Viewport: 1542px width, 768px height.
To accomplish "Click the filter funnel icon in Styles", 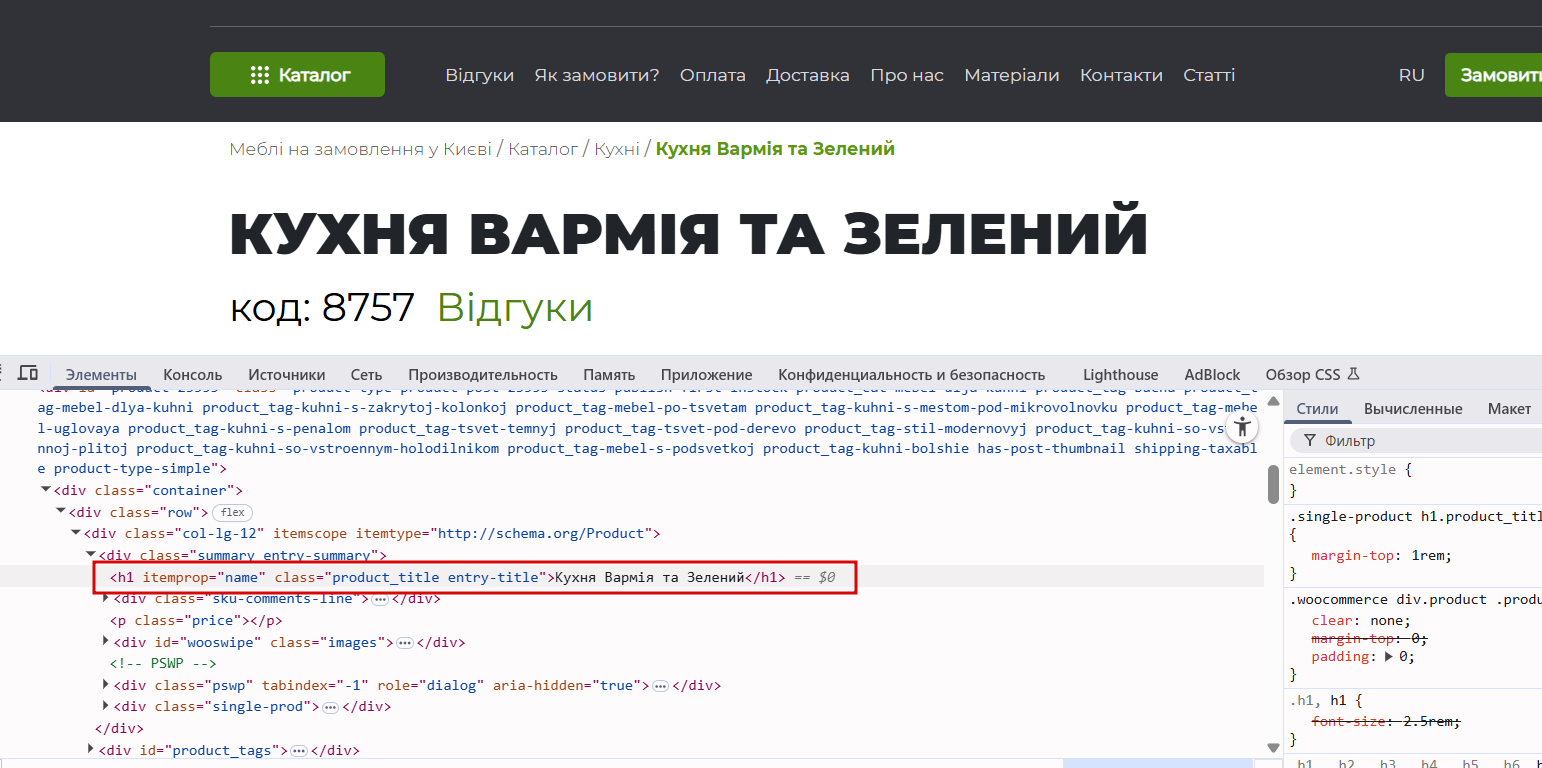I will coord(1309,440).
